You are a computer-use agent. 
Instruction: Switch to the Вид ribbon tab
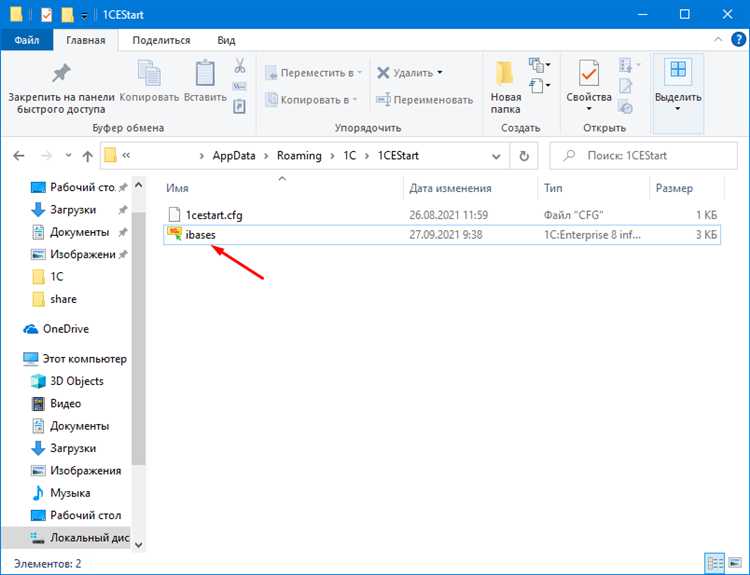[226, 40]
